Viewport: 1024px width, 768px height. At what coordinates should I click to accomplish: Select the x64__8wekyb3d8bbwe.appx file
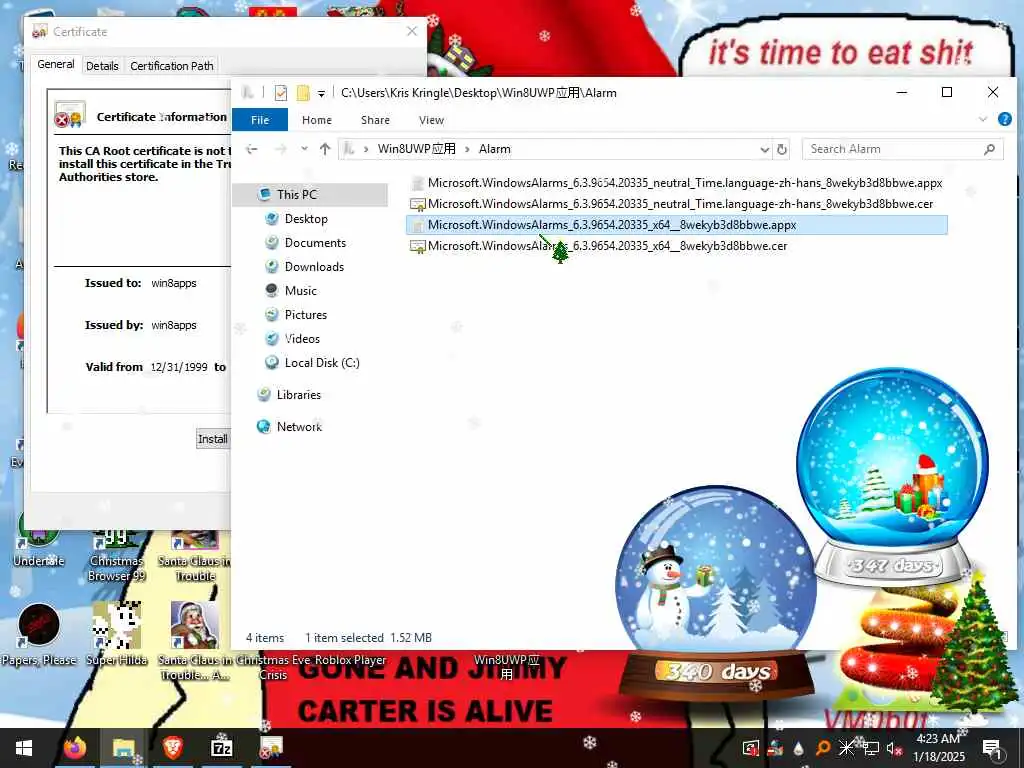coord(677,225)
